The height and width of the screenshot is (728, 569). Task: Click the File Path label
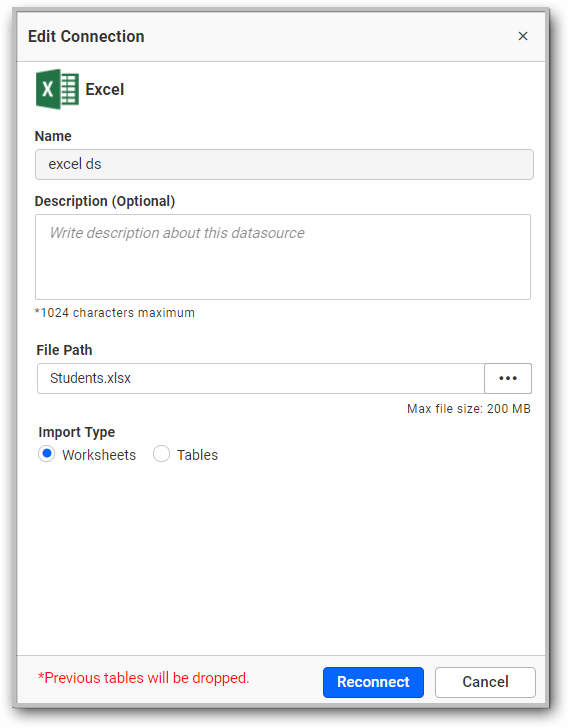coord(64,350)
